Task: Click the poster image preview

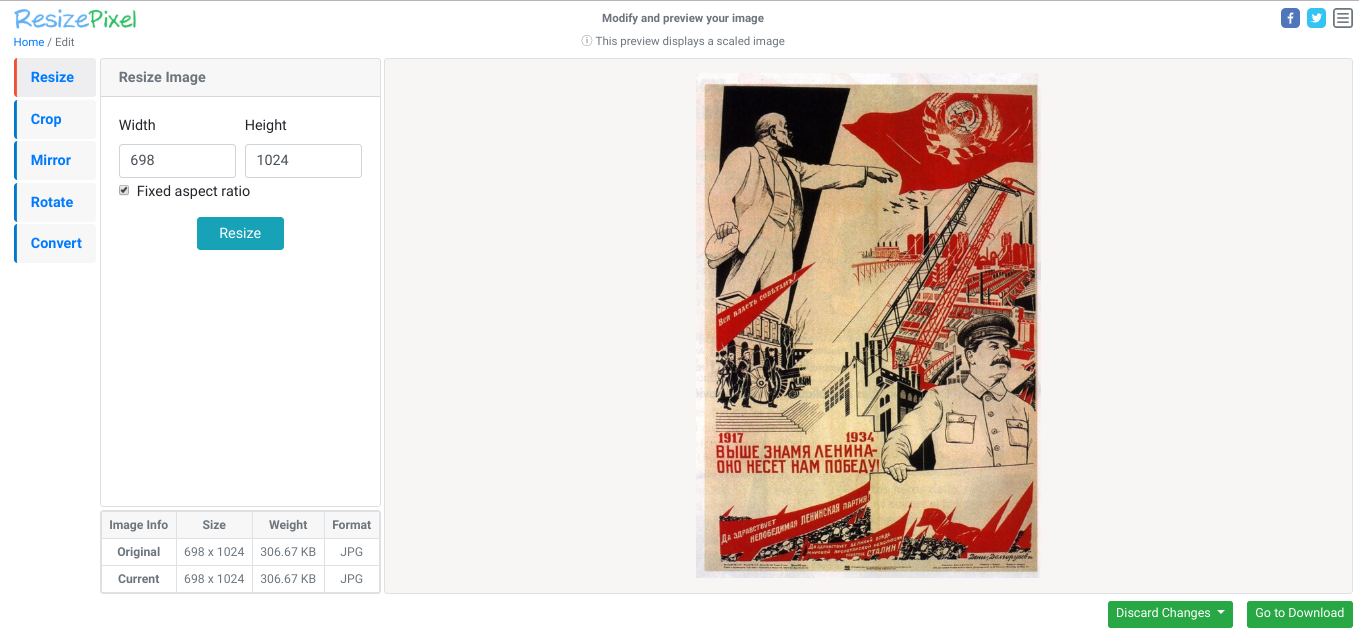Action: click(x=867, y=325)
